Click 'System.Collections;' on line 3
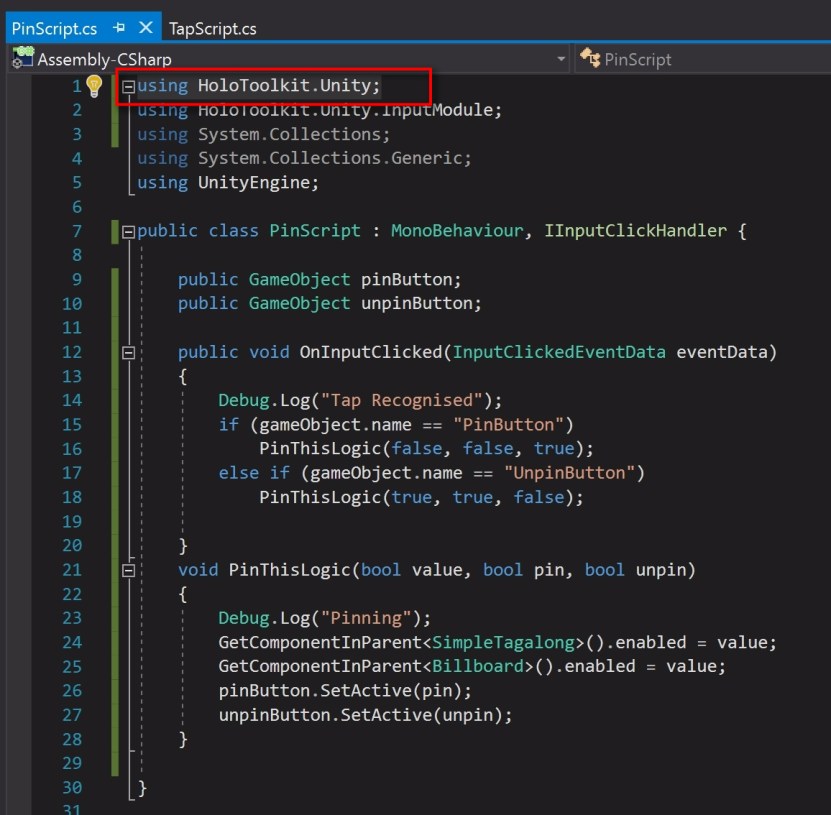This screenshot has width=831, height=815. click(x=294, y=135)
